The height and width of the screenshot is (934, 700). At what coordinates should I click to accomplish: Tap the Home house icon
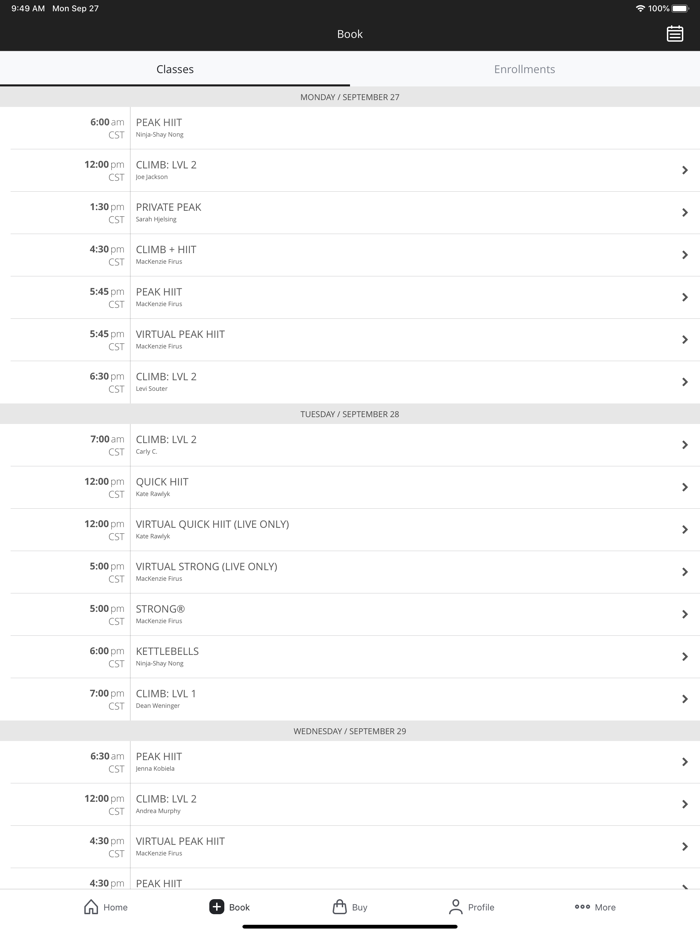pyautogui.click(x=91, y=907)
